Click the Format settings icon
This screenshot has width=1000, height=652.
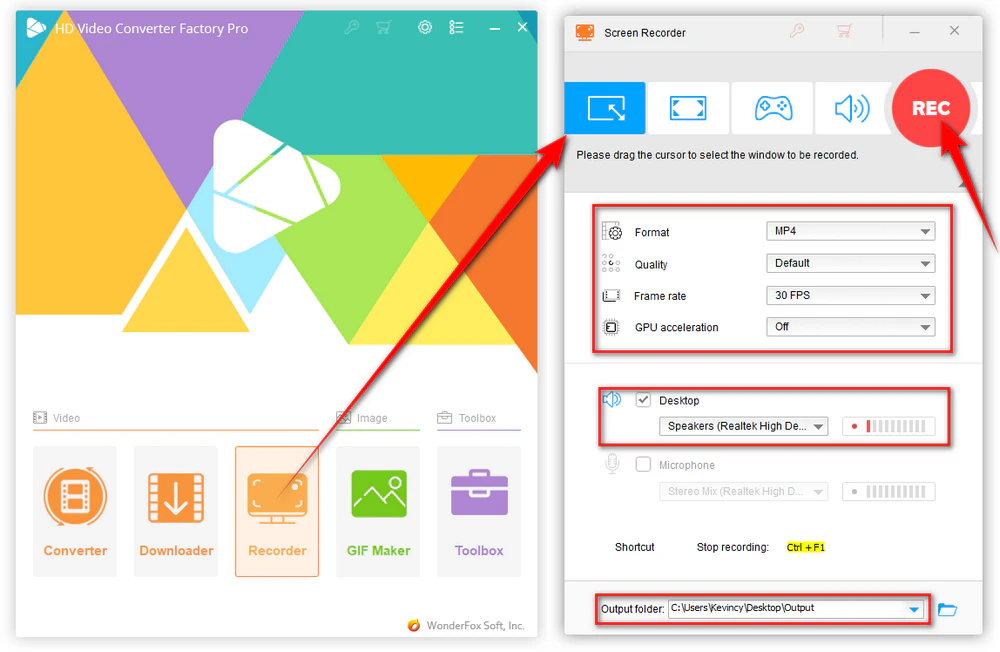point(612,231)
